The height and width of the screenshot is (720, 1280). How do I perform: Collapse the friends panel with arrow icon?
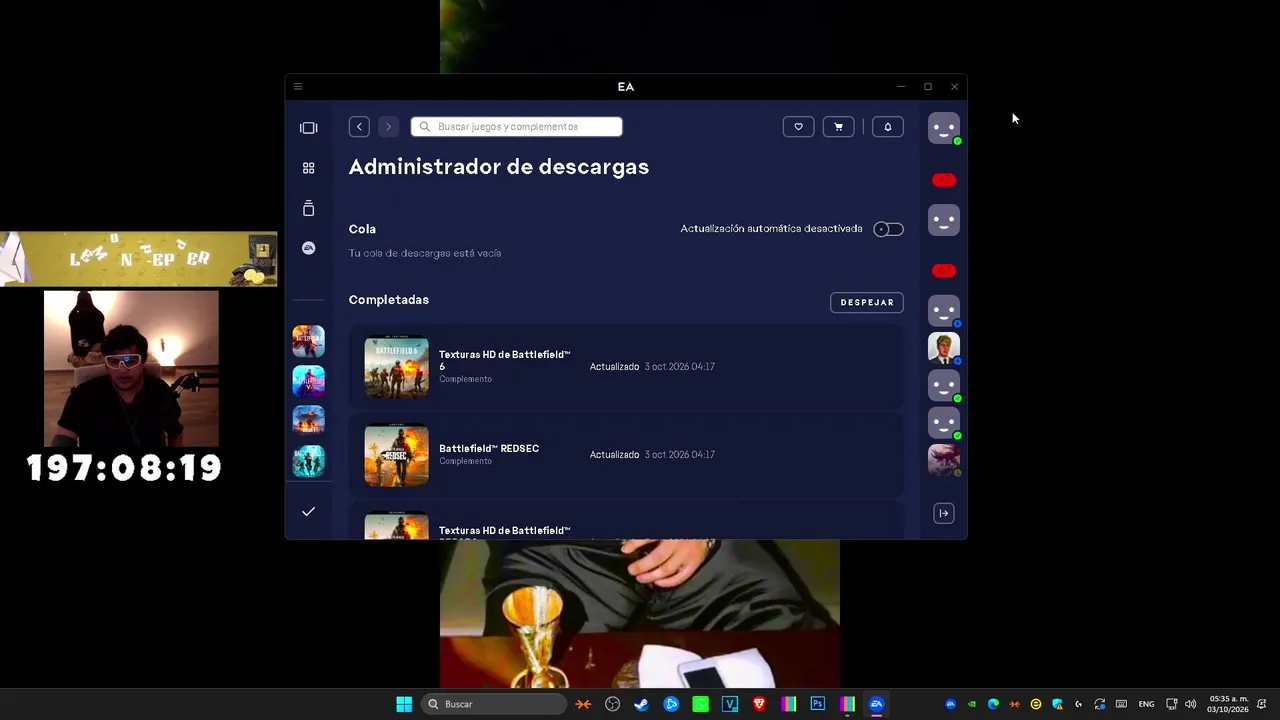pos(943,513)
